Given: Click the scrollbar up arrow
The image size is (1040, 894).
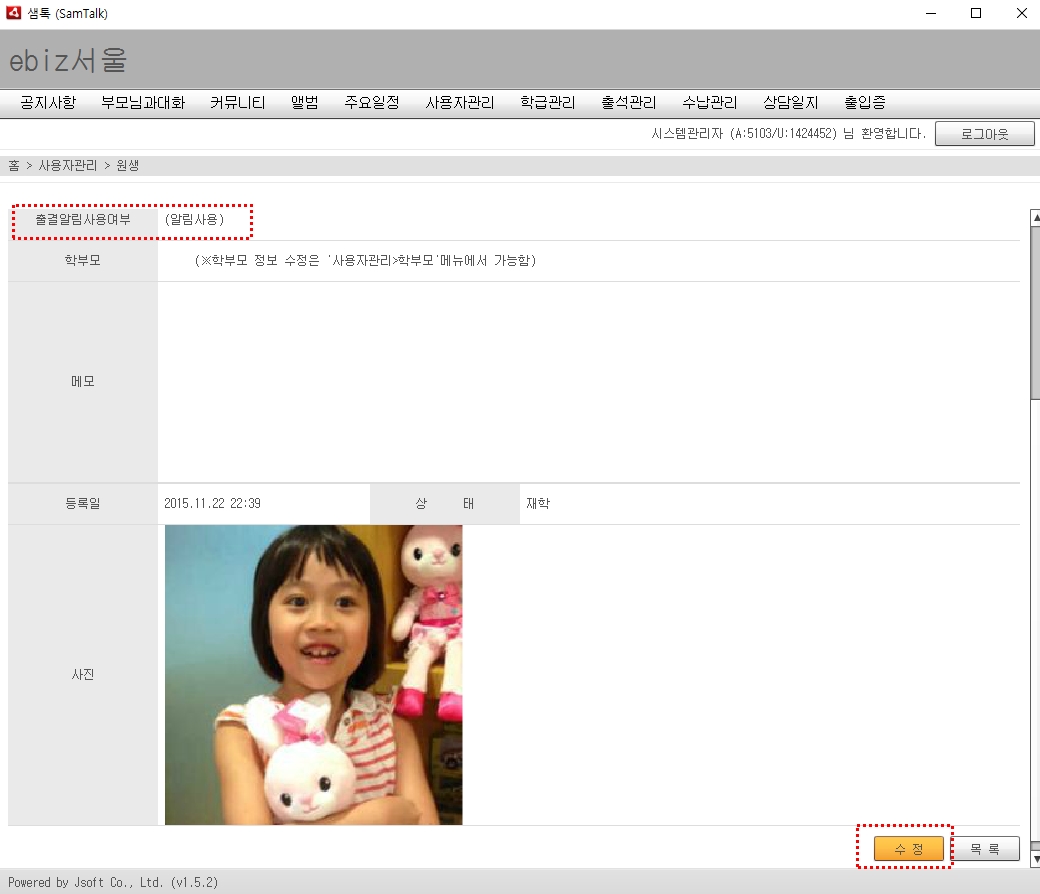Looking at the screenshot, I should point(1035,217).
